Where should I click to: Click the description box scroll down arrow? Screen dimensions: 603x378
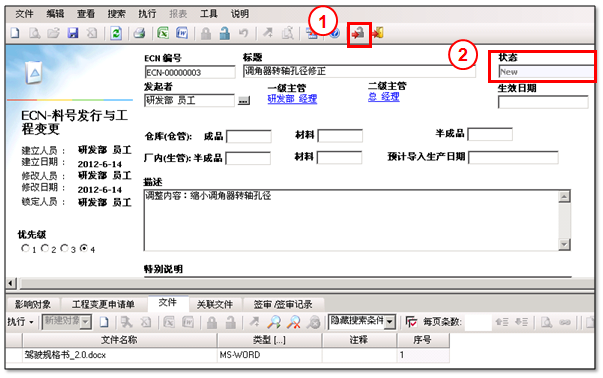[x=564, y=244]
